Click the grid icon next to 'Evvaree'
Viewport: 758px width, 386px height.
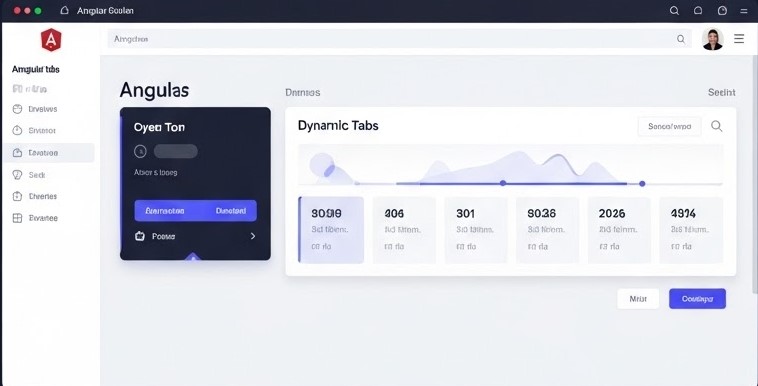17,218
